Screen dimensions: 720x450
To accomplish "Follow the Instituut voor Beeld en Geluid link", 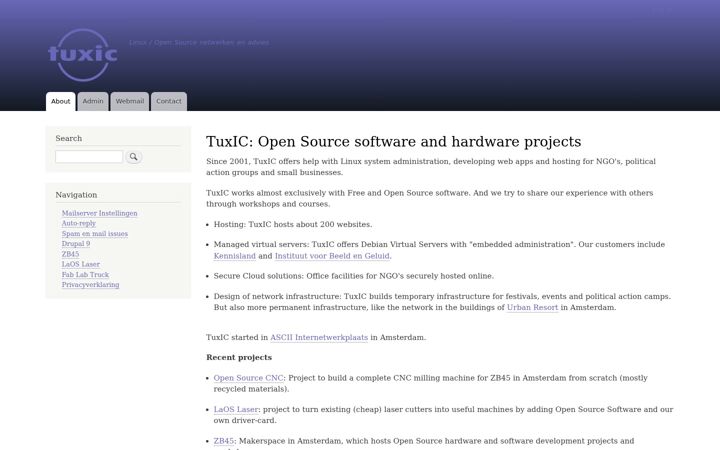I will (x=332, y=256).
